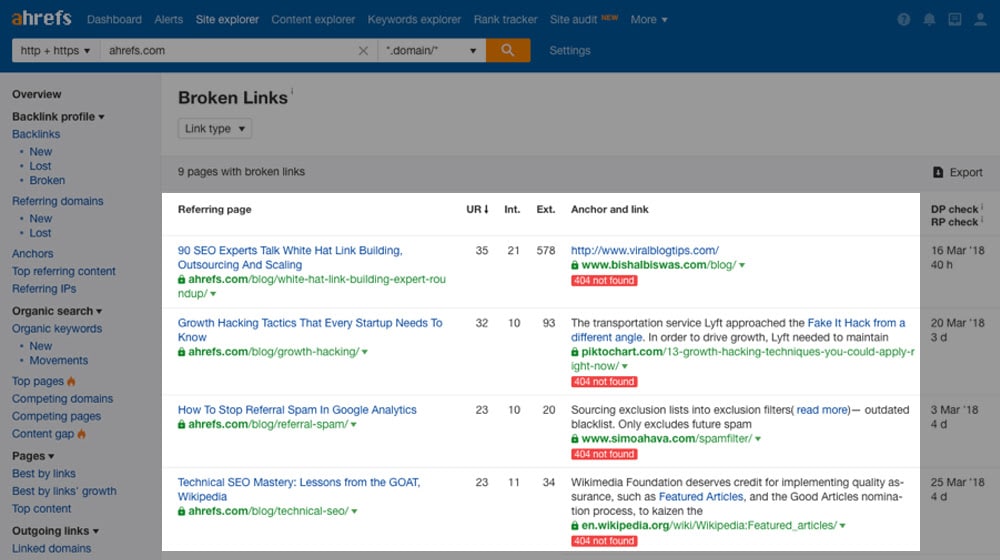Clear the ahrefs.com search field with X

(363, 51)
